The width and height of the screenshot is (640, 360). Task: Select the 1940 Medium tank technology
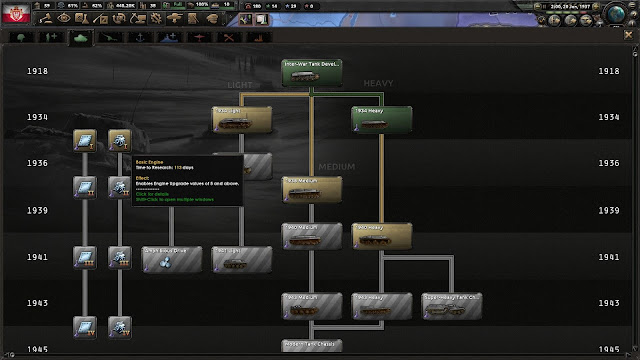click(x=312, y=236)
